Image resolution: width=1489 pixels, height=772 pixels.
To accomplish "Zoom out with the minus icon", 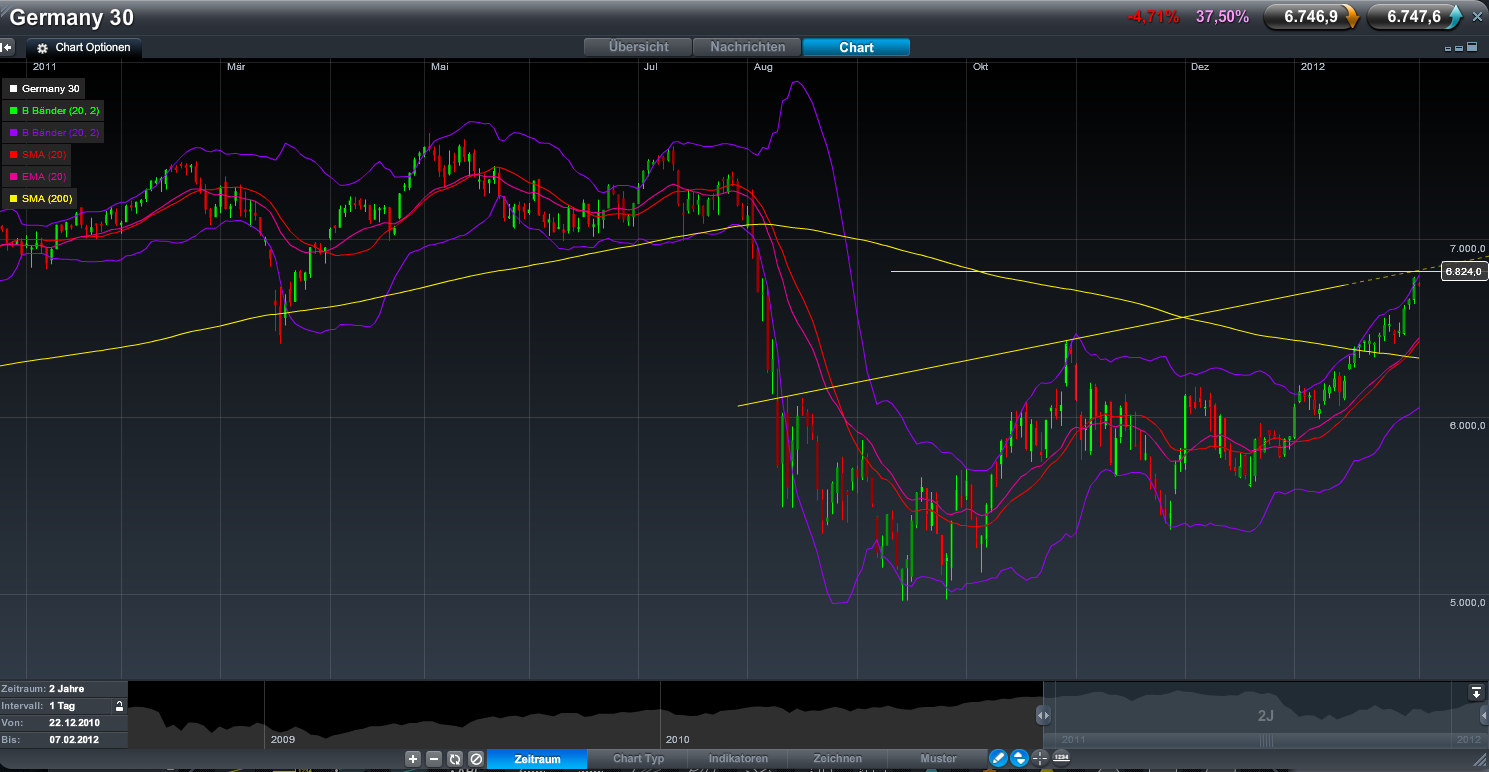I will (434, 759).
